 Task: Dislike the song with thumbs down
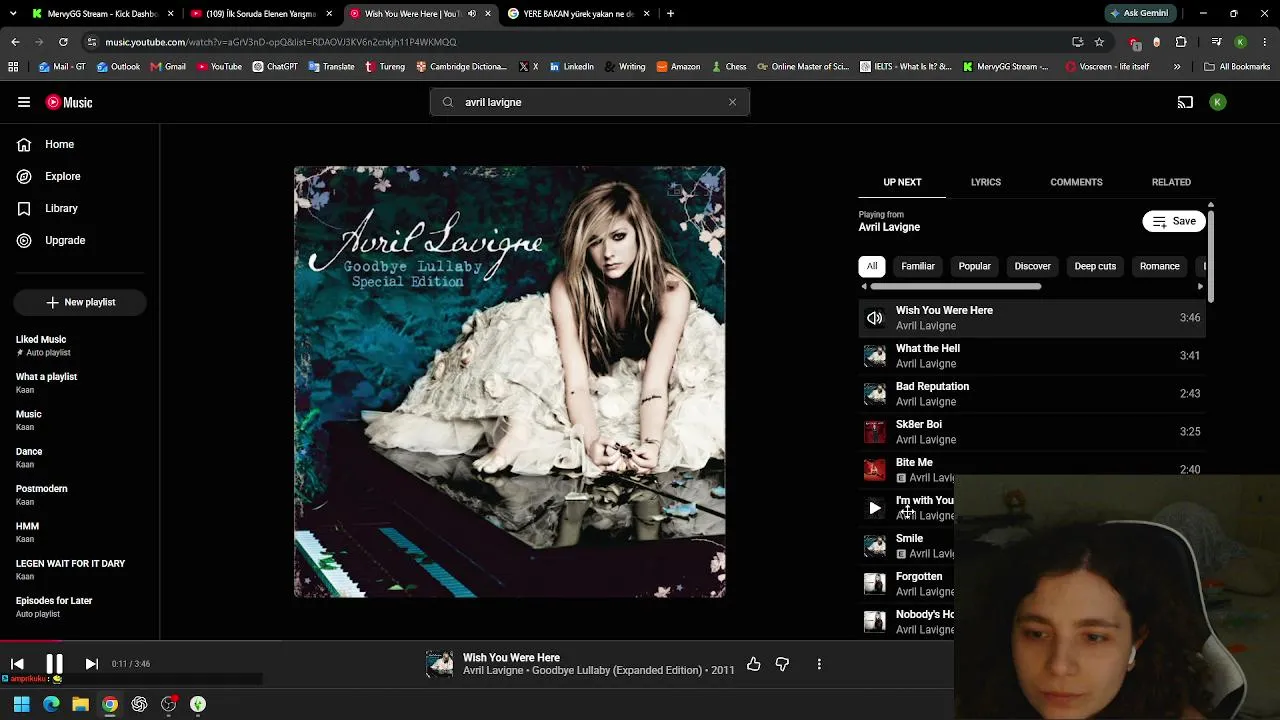(x=782, y=664)
